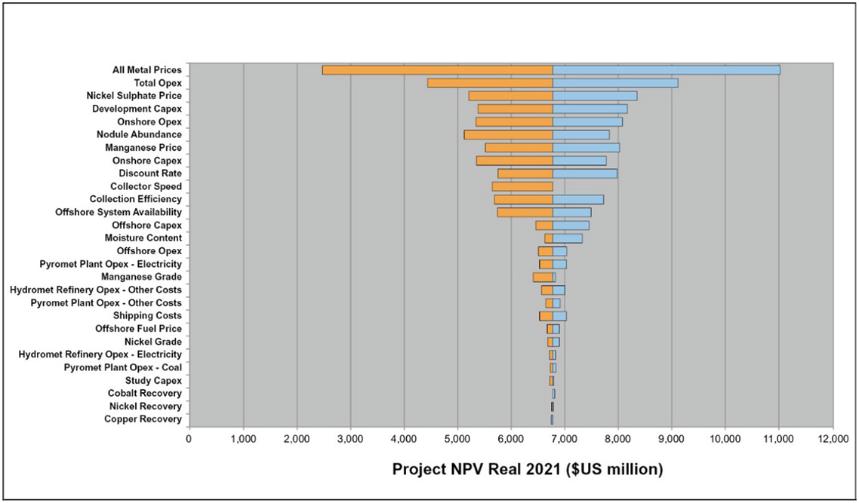Click the orange All Metal Prices bar

coord(437,70)
